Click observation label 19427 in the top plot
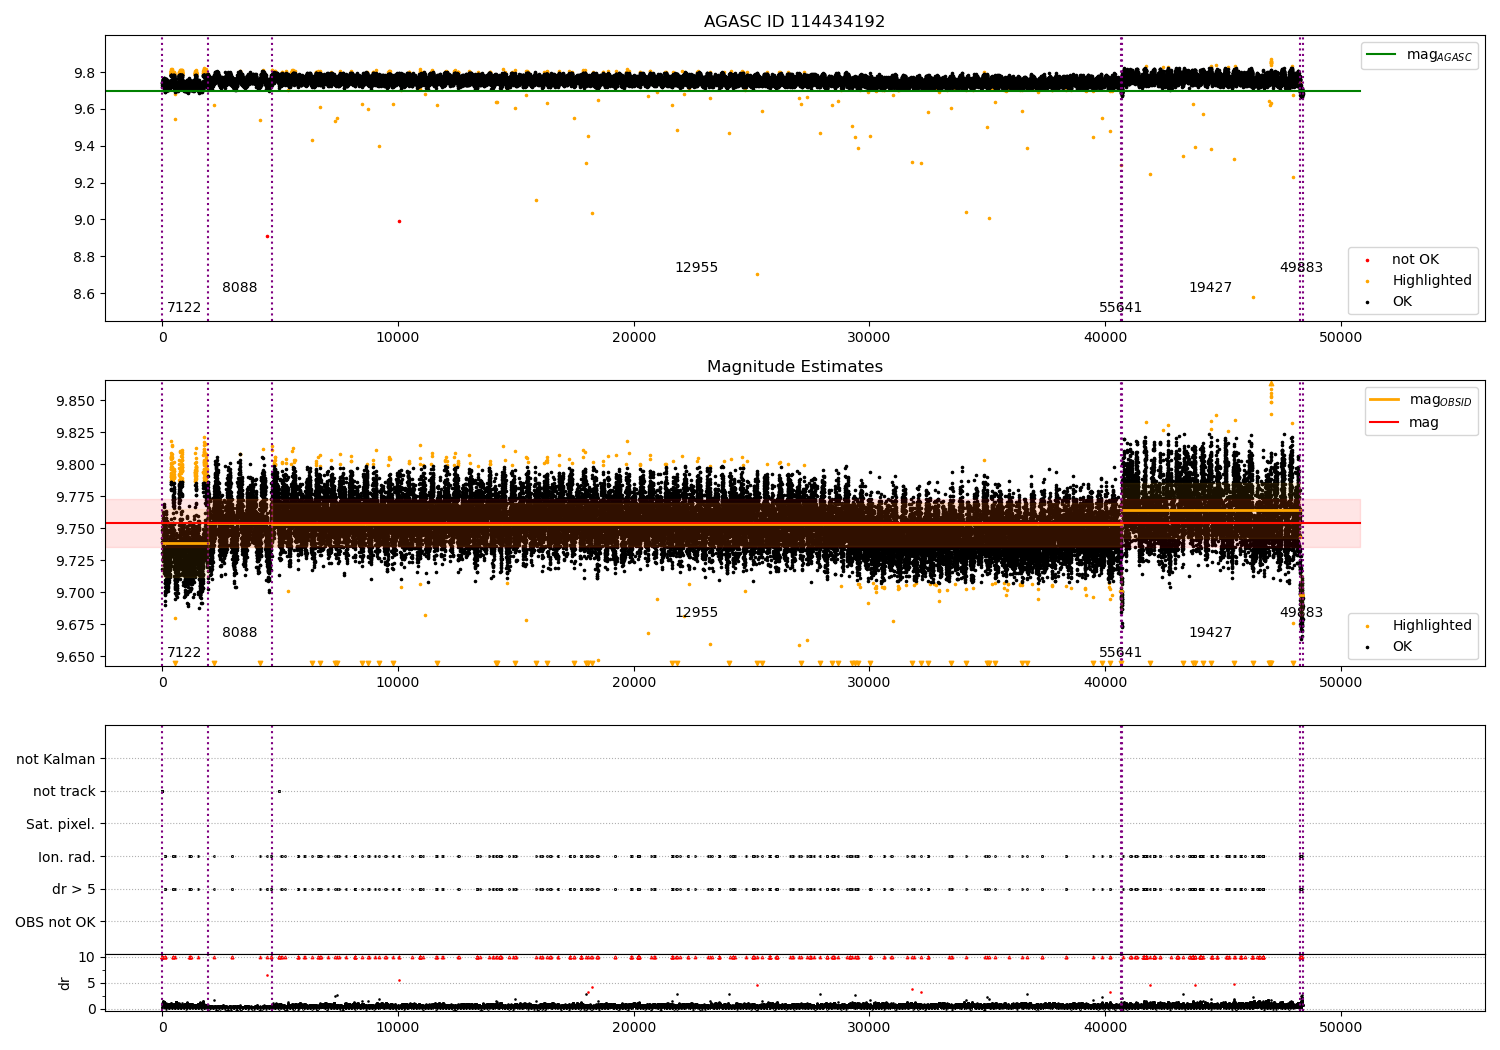The image size is (1500, 1050). coord(1210,287)
